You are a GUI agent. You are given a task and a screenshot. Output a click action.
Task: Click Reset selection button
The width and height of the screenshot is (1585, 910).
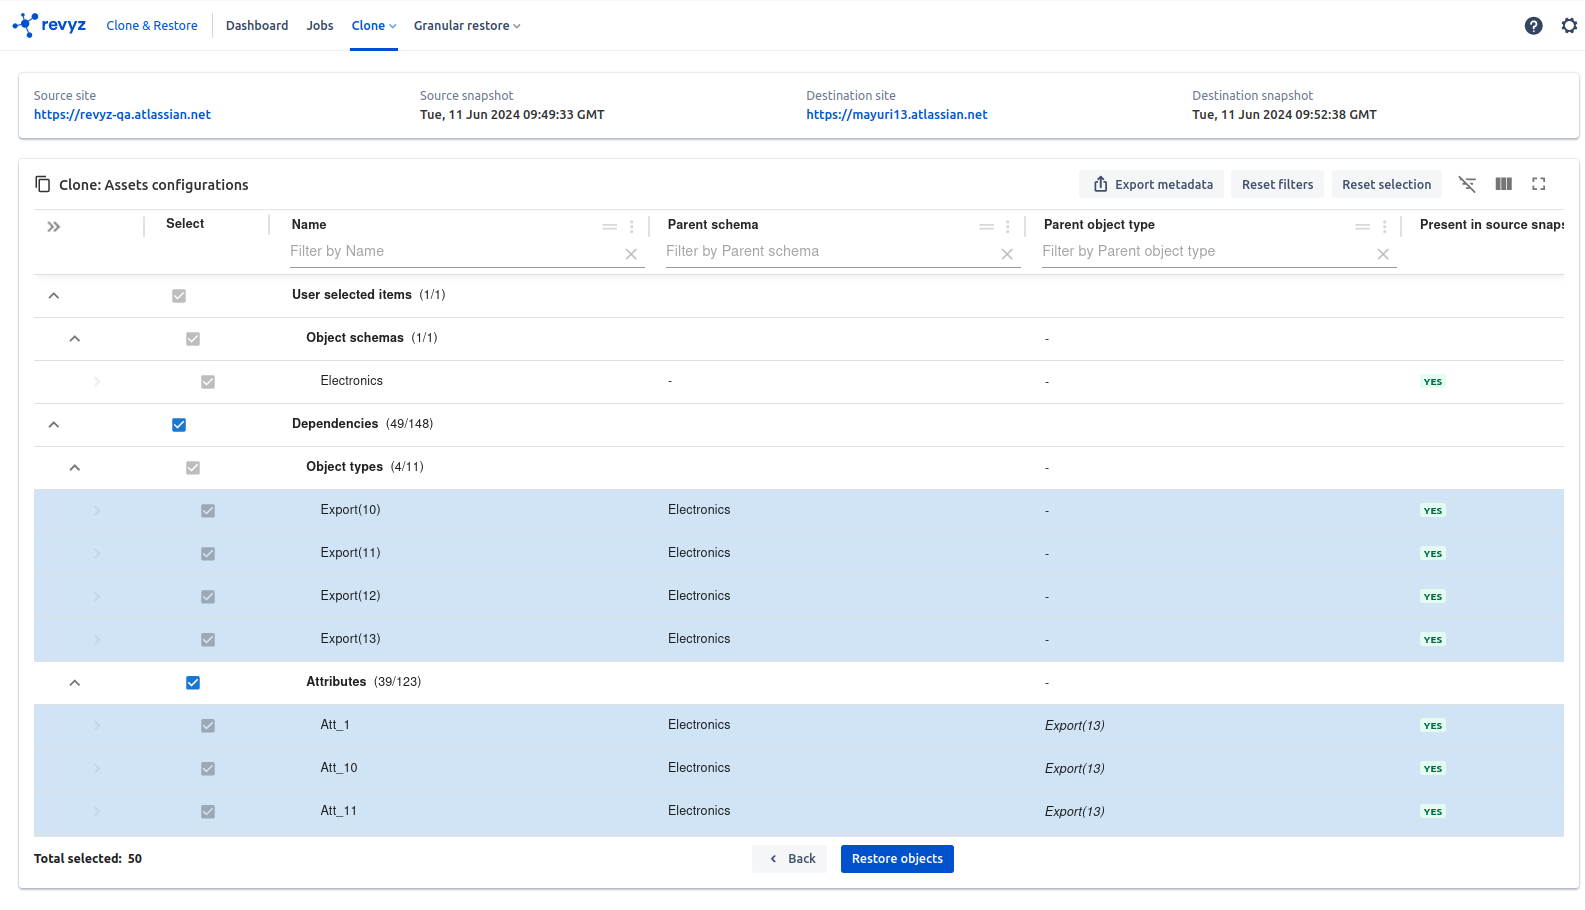1387,184
